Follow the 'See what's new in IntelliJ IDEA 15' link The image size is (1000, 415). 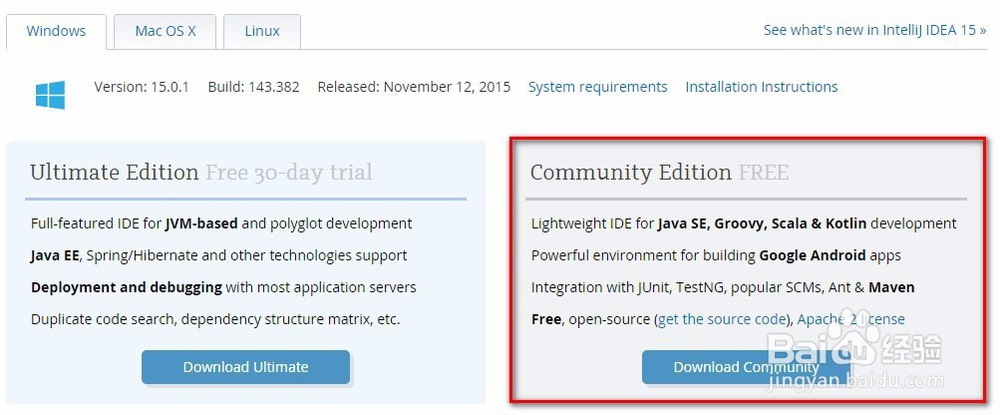coord(874,30)
